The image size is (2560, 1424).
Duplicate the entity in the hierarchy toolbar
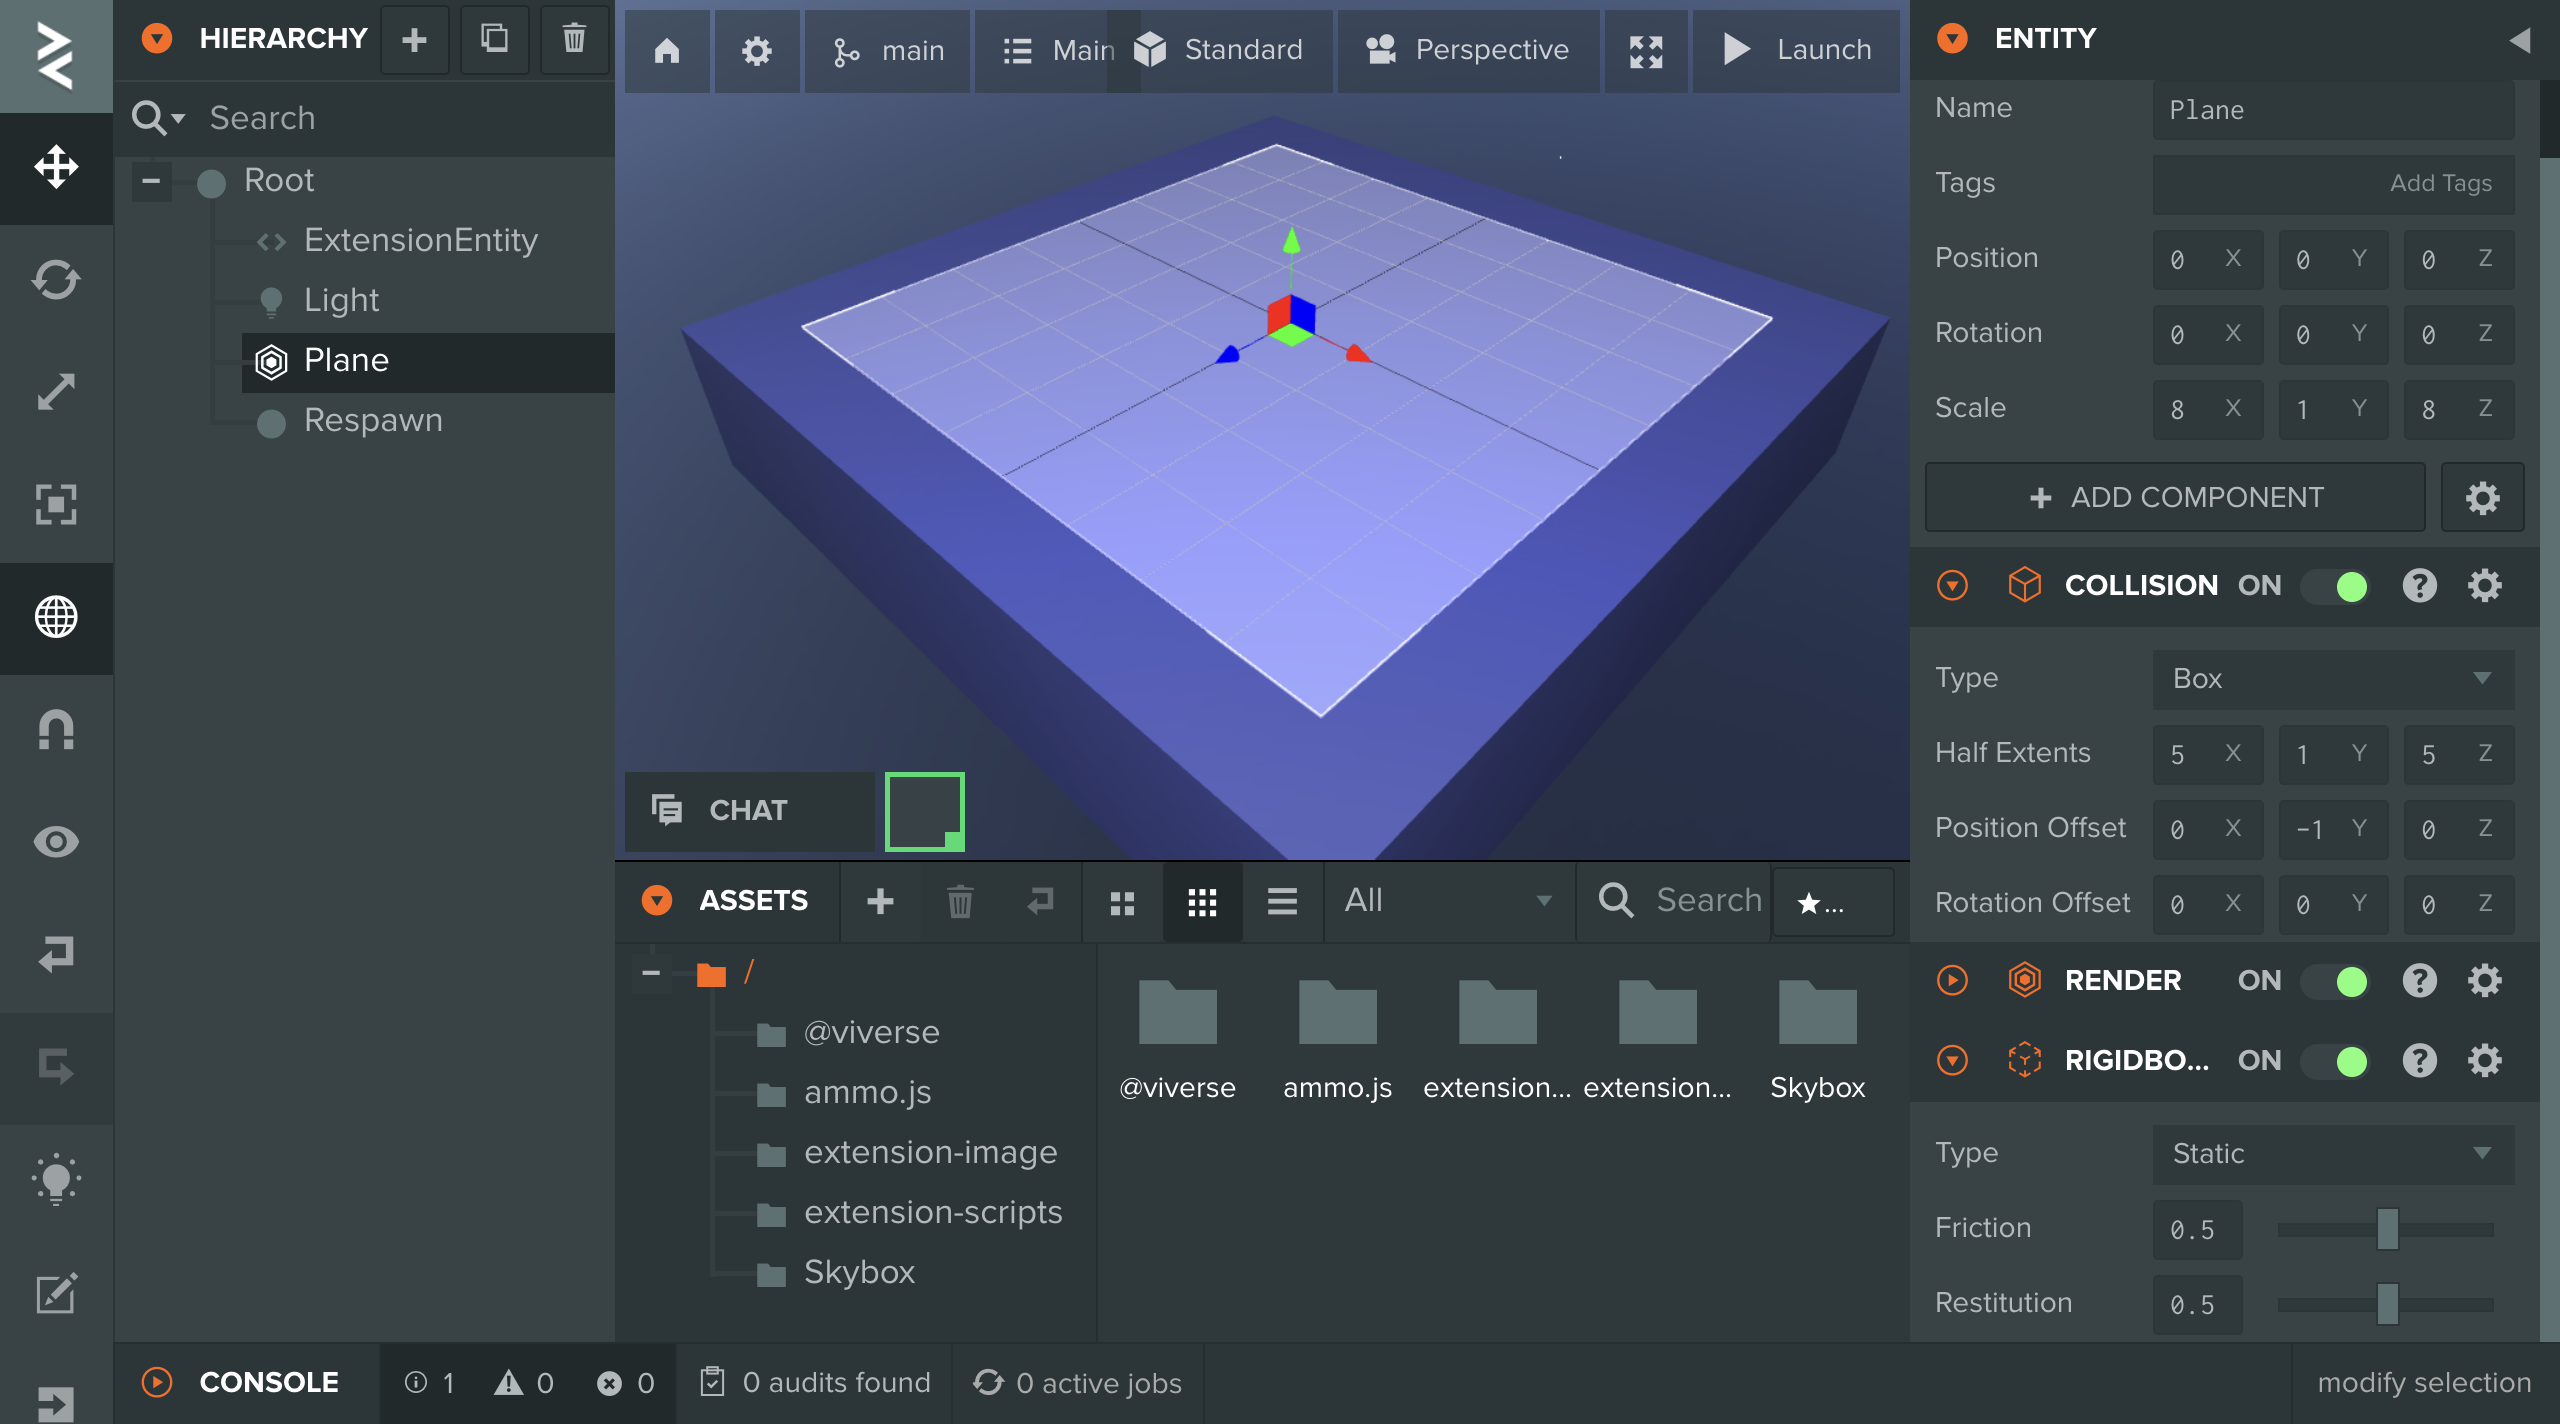click(494, 40)
